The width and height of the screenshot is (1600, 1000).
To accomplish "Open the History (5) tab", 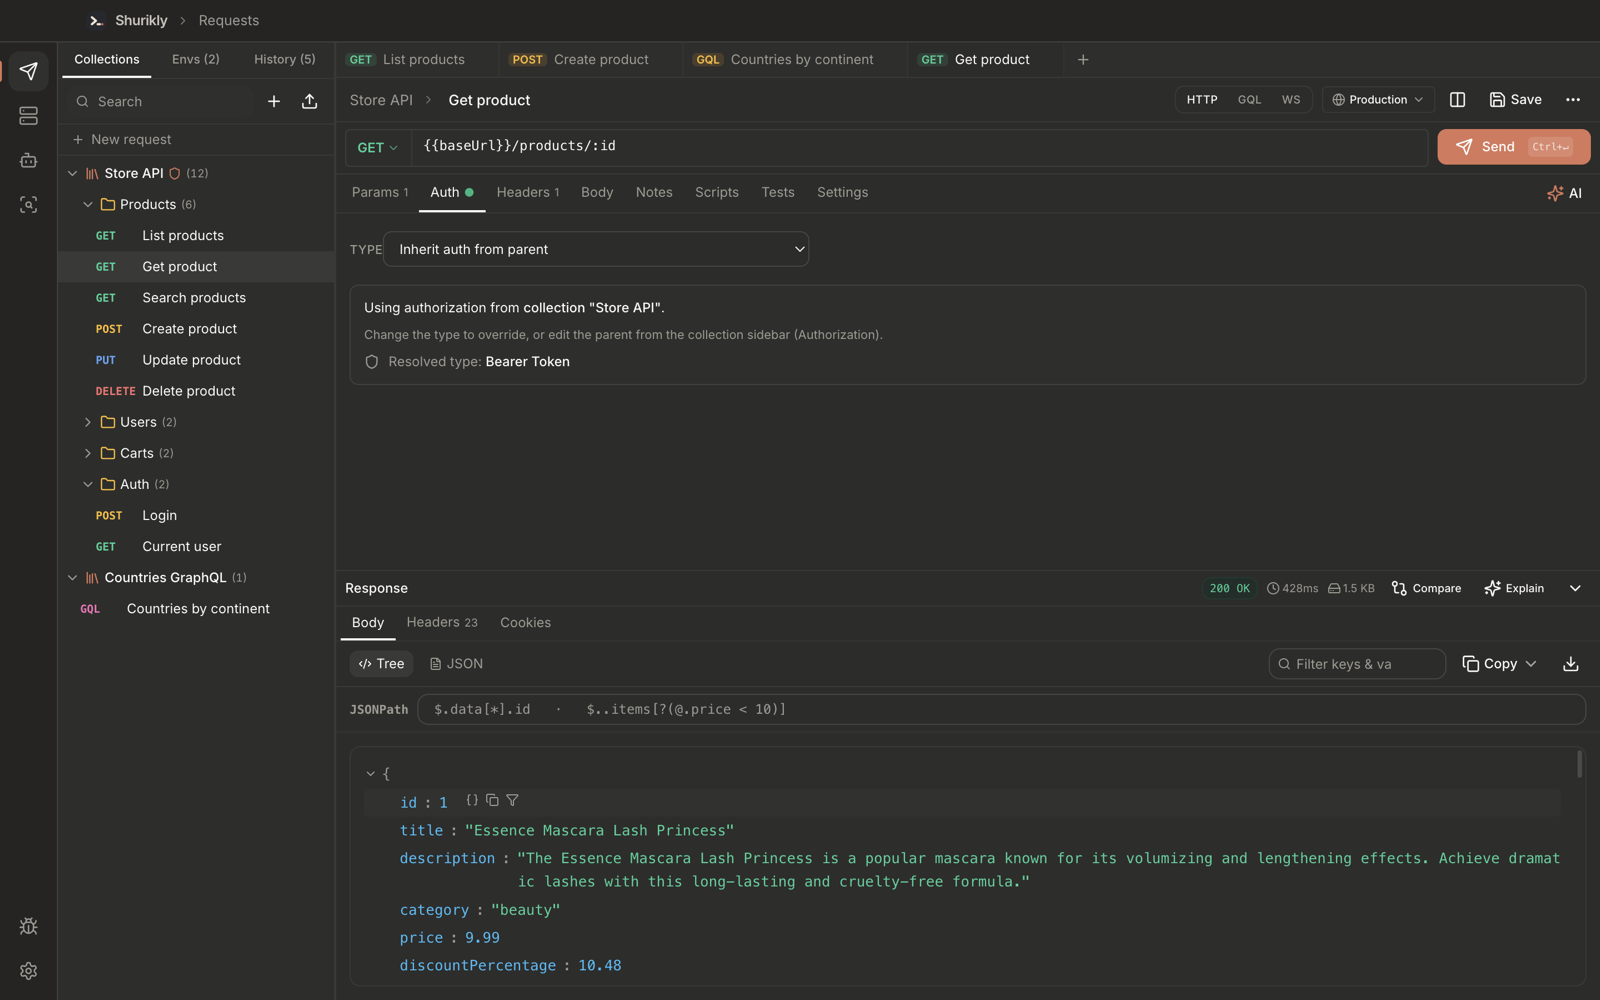I will pyautogui.click(x=285, y=60).
